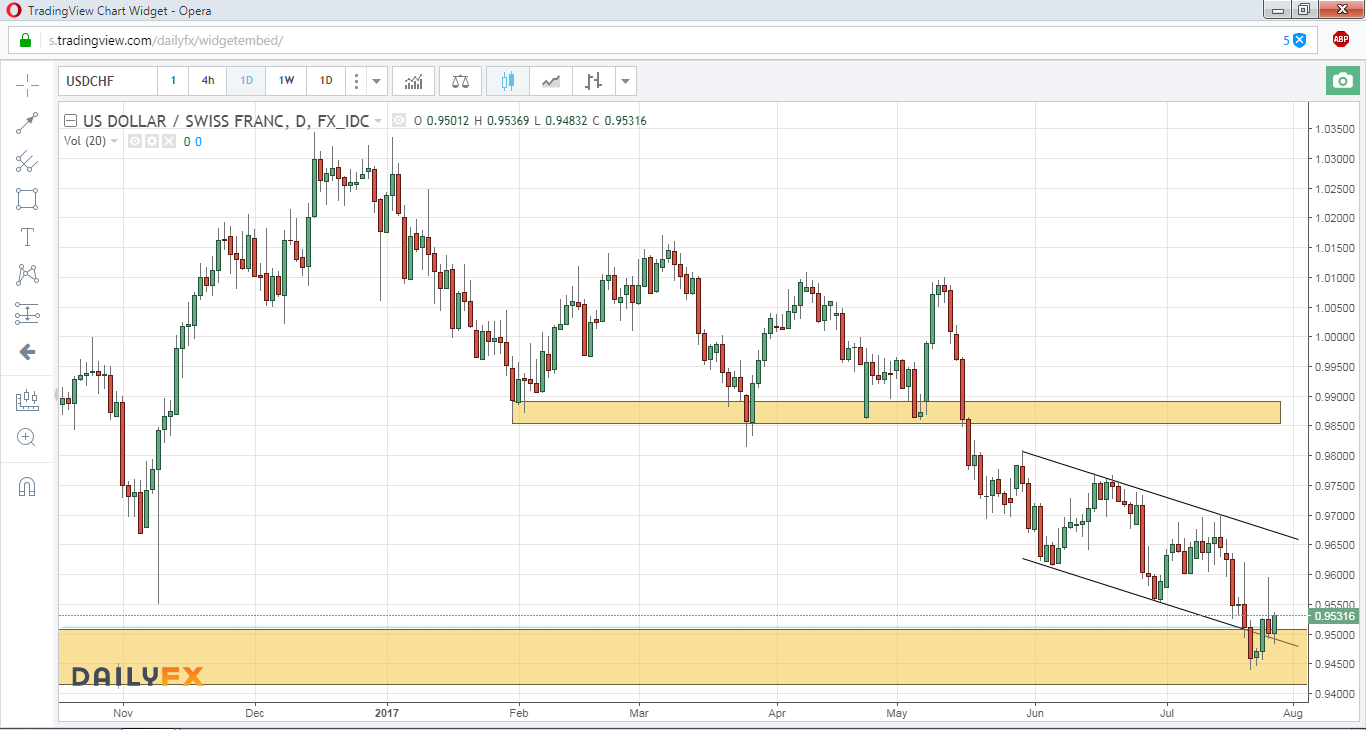Select the rectangle shape tool

coord(27,199)
